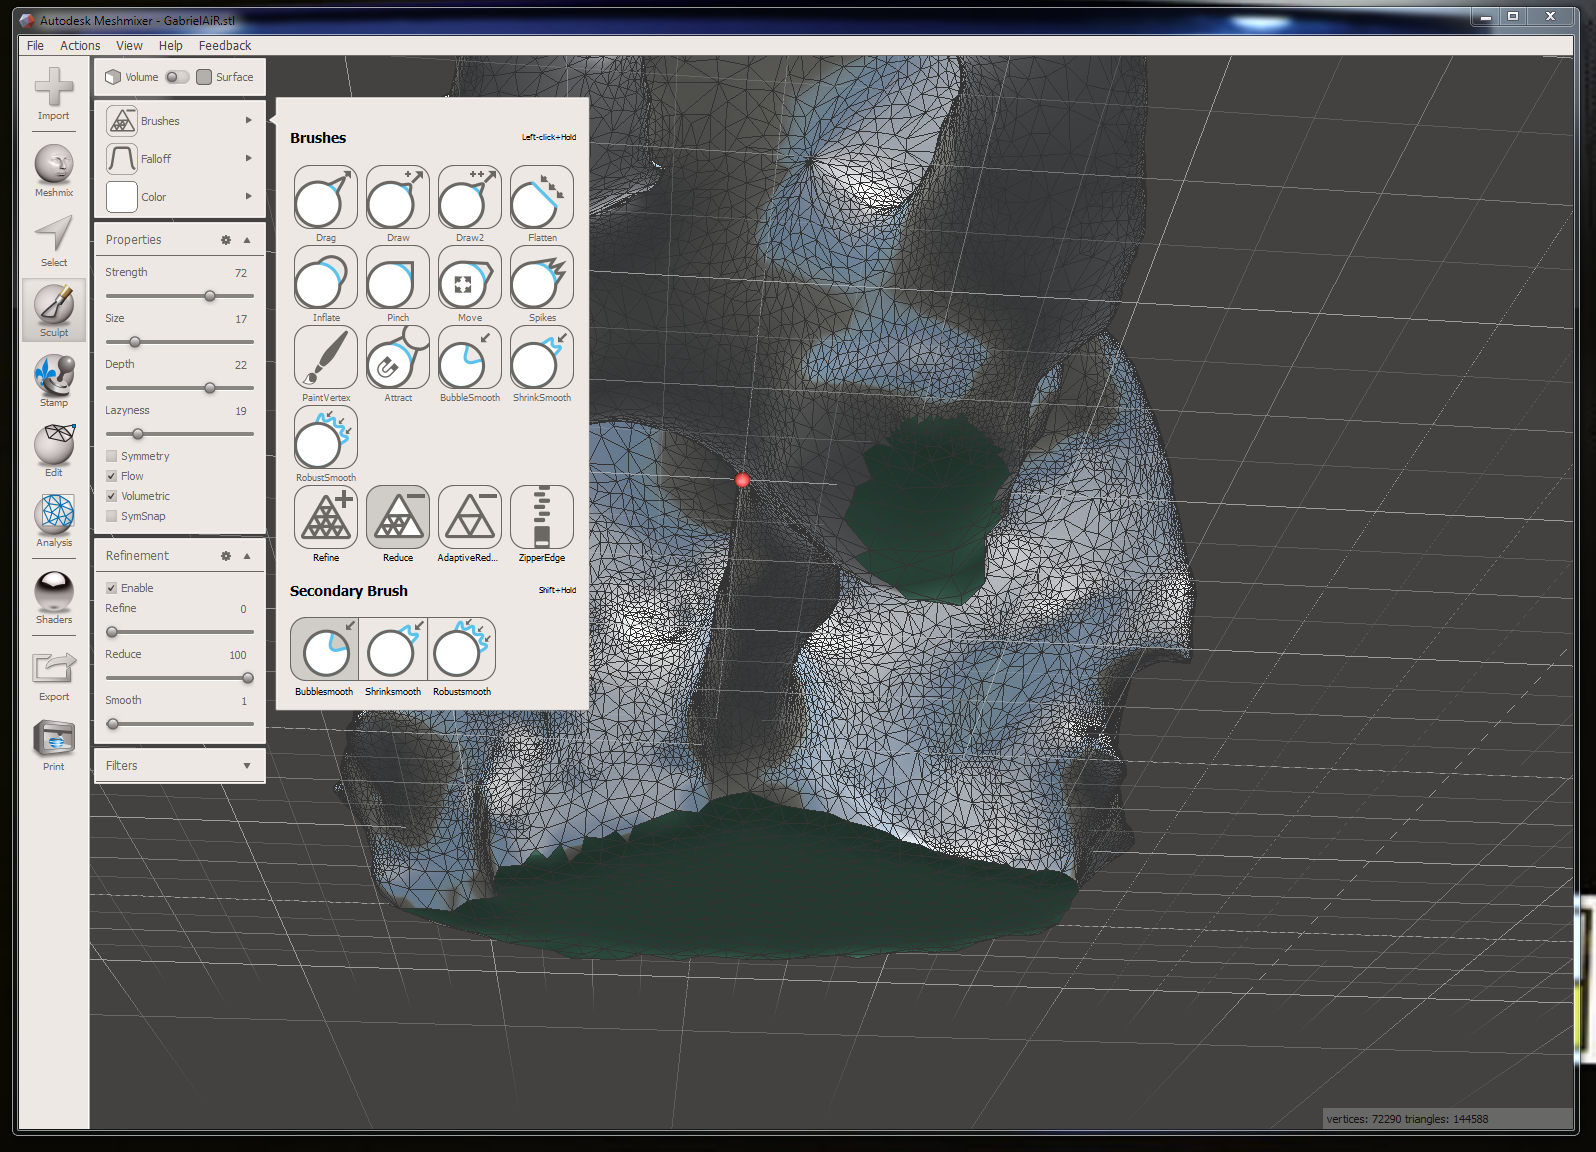The image size is (1596, 1152).
Task: Adjust the Reduce slider handle
Action: pos(248,678)
